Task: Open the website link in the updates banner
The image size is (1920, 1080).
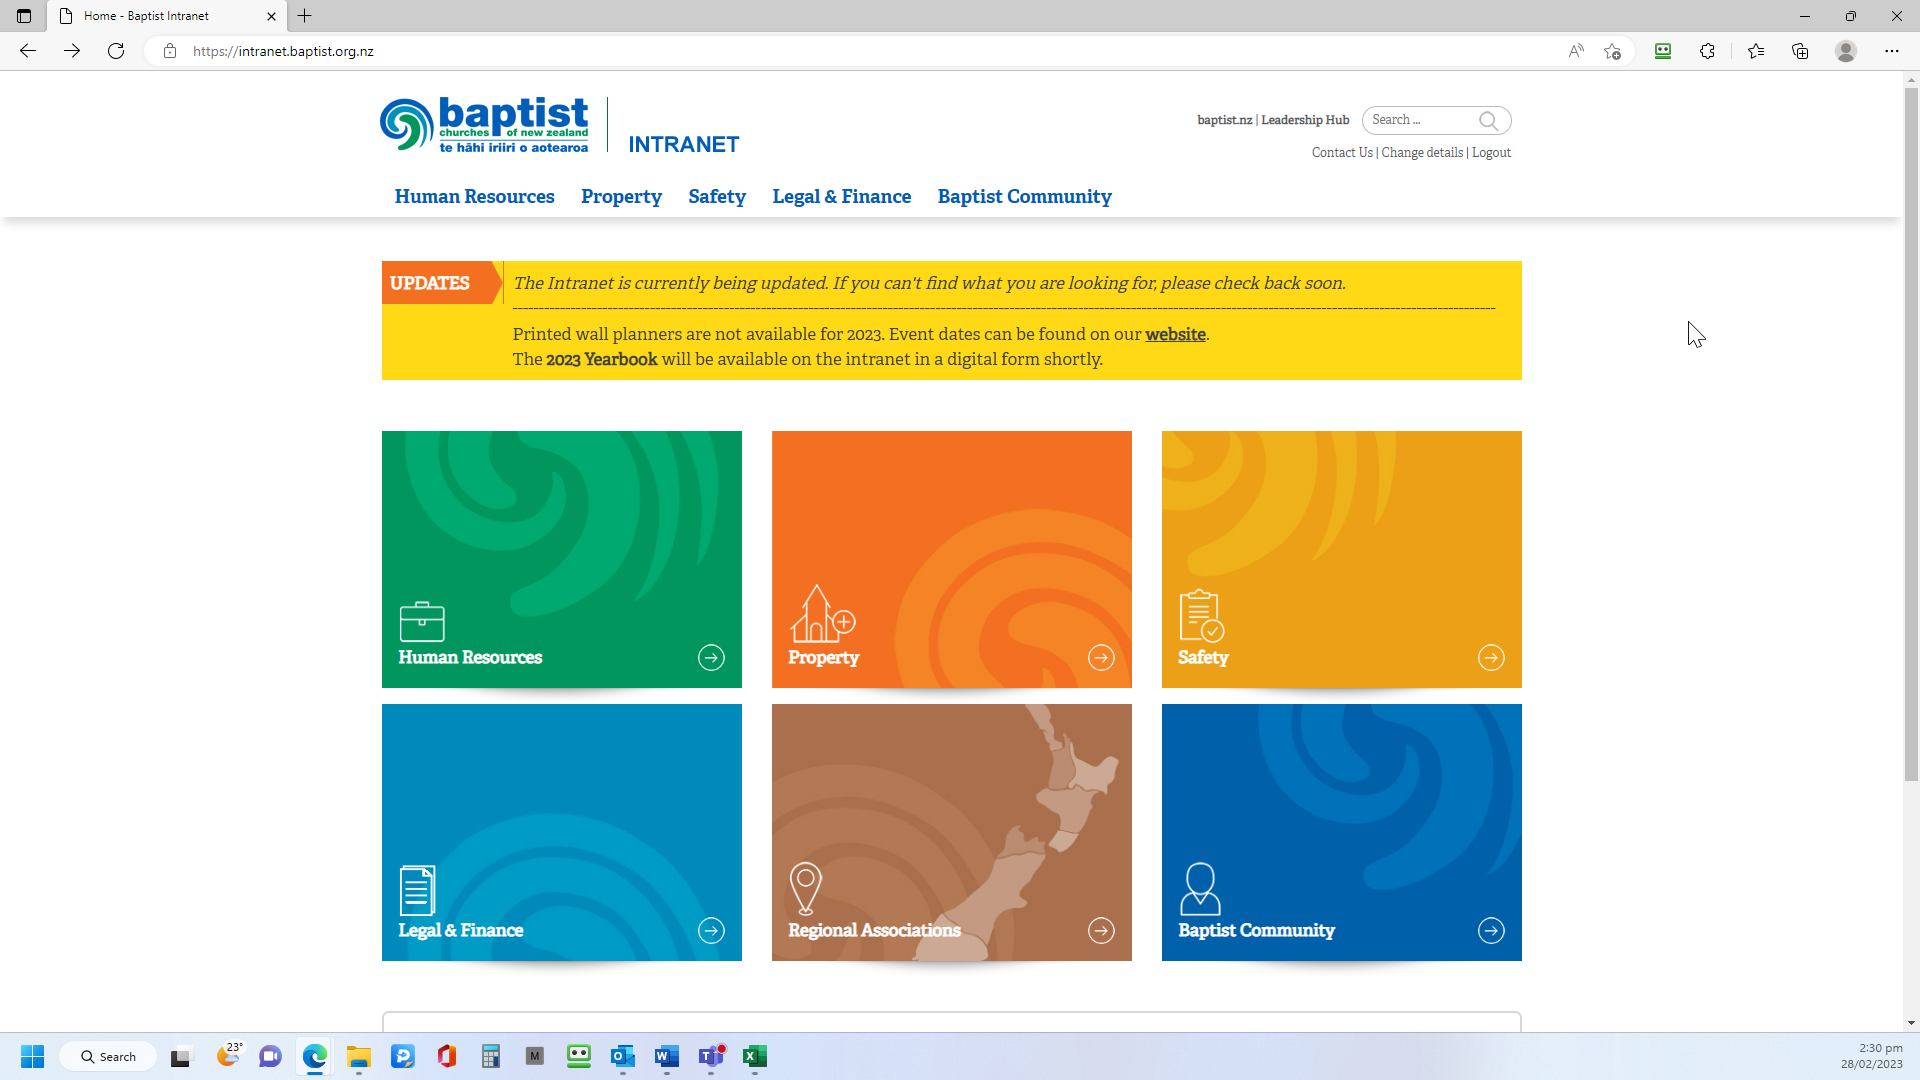Action: tap(1174, 334)
